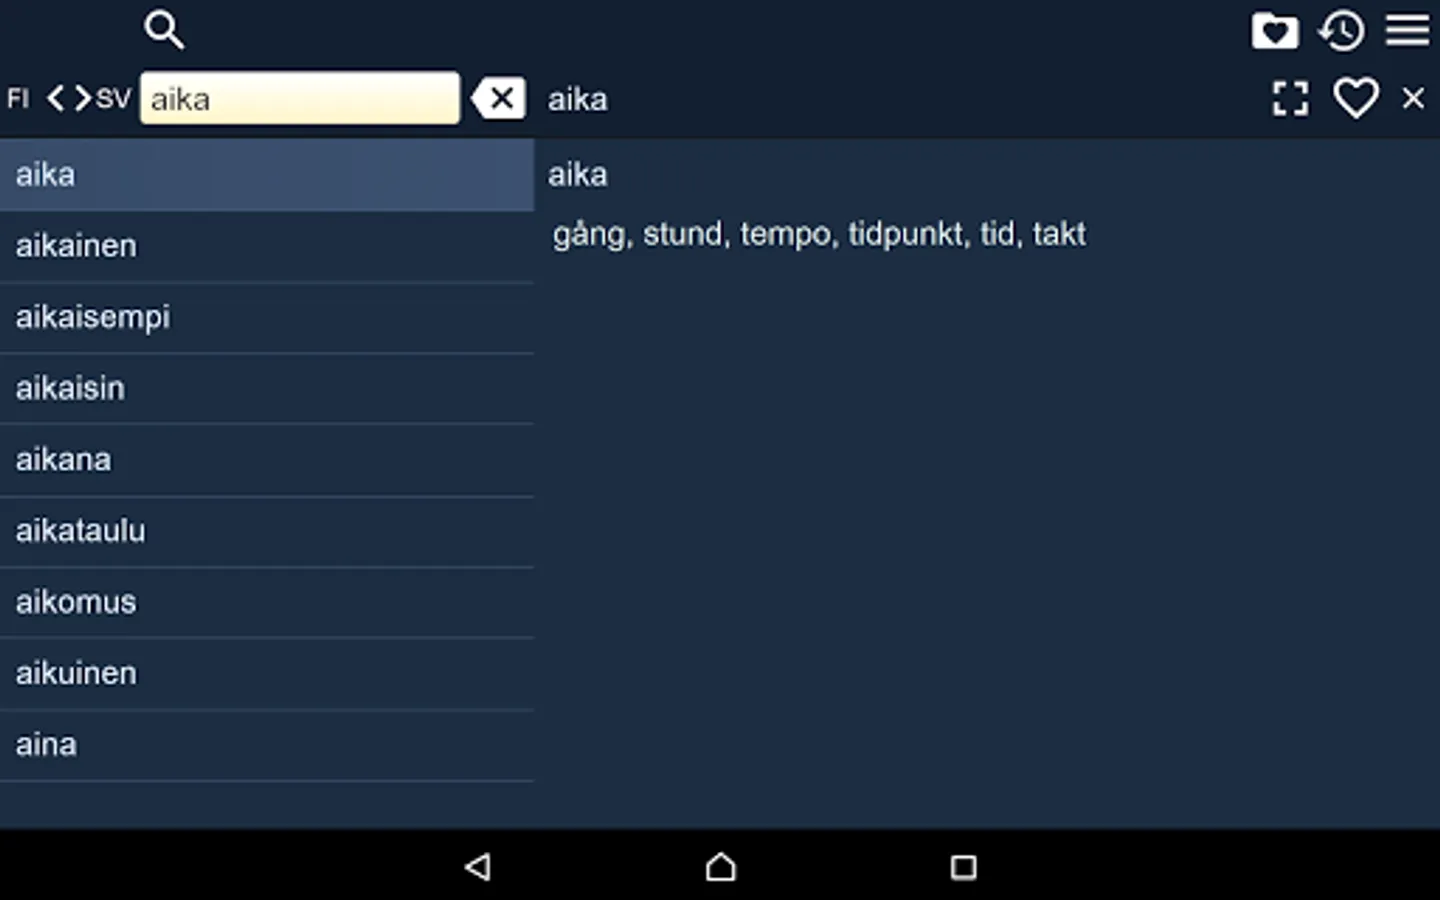Close the aika definition panel
The image size is (1440, 900).
tap(1413, 98)
